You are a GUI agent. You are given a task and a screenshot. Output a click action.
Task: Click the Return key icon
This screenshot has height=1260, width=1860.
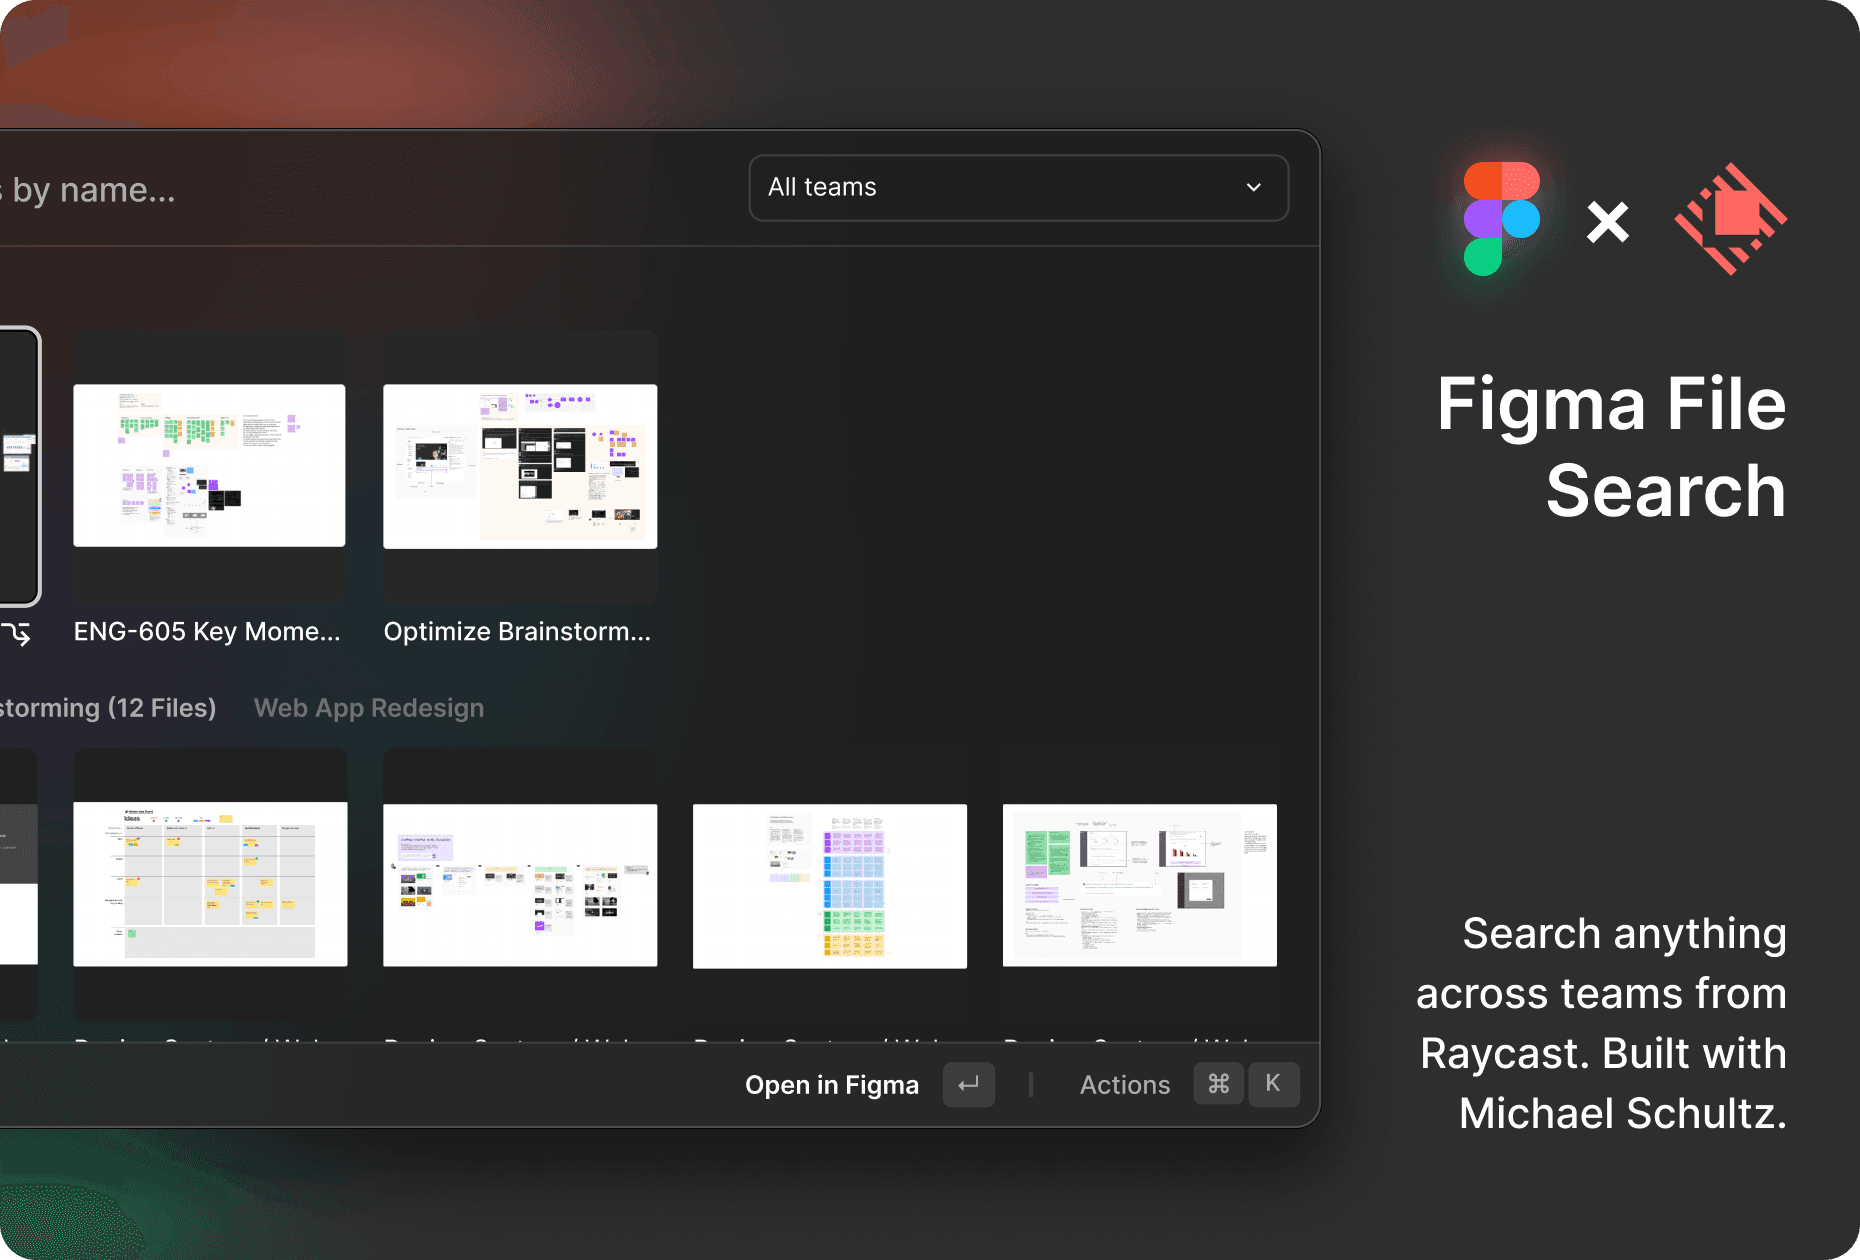pyautogui.click(x=969, y=1085)
